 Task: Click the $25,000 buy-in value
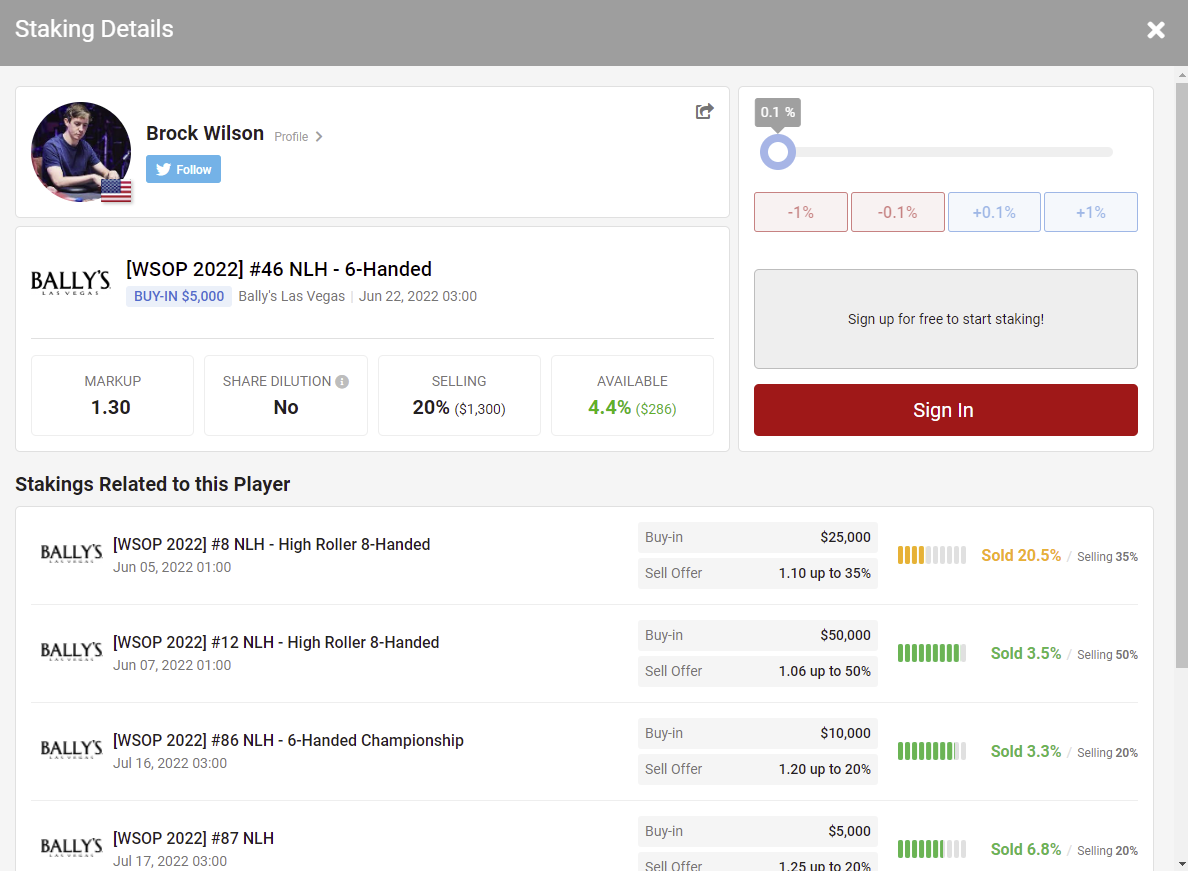coord(846,537)
